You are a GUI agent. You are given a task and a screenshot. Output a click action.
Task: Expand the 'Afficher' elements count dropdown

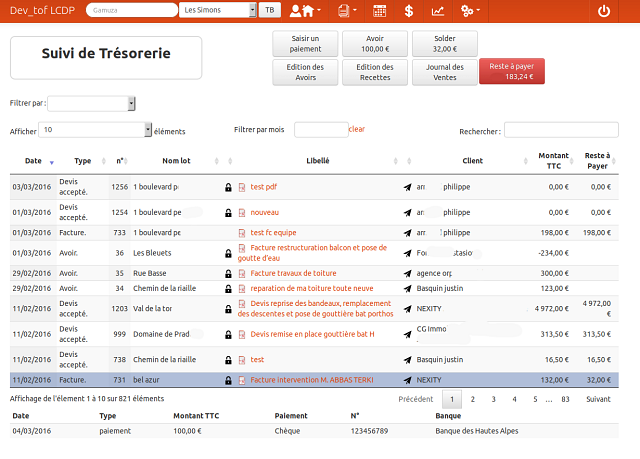(x=96, y=130)
